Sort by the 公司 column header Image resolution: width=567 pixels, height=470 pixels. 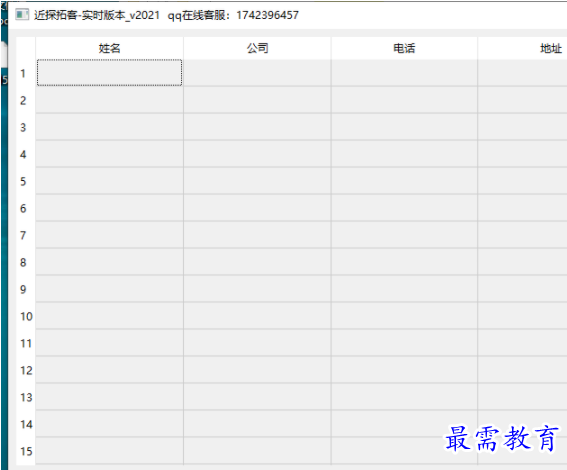257,48
